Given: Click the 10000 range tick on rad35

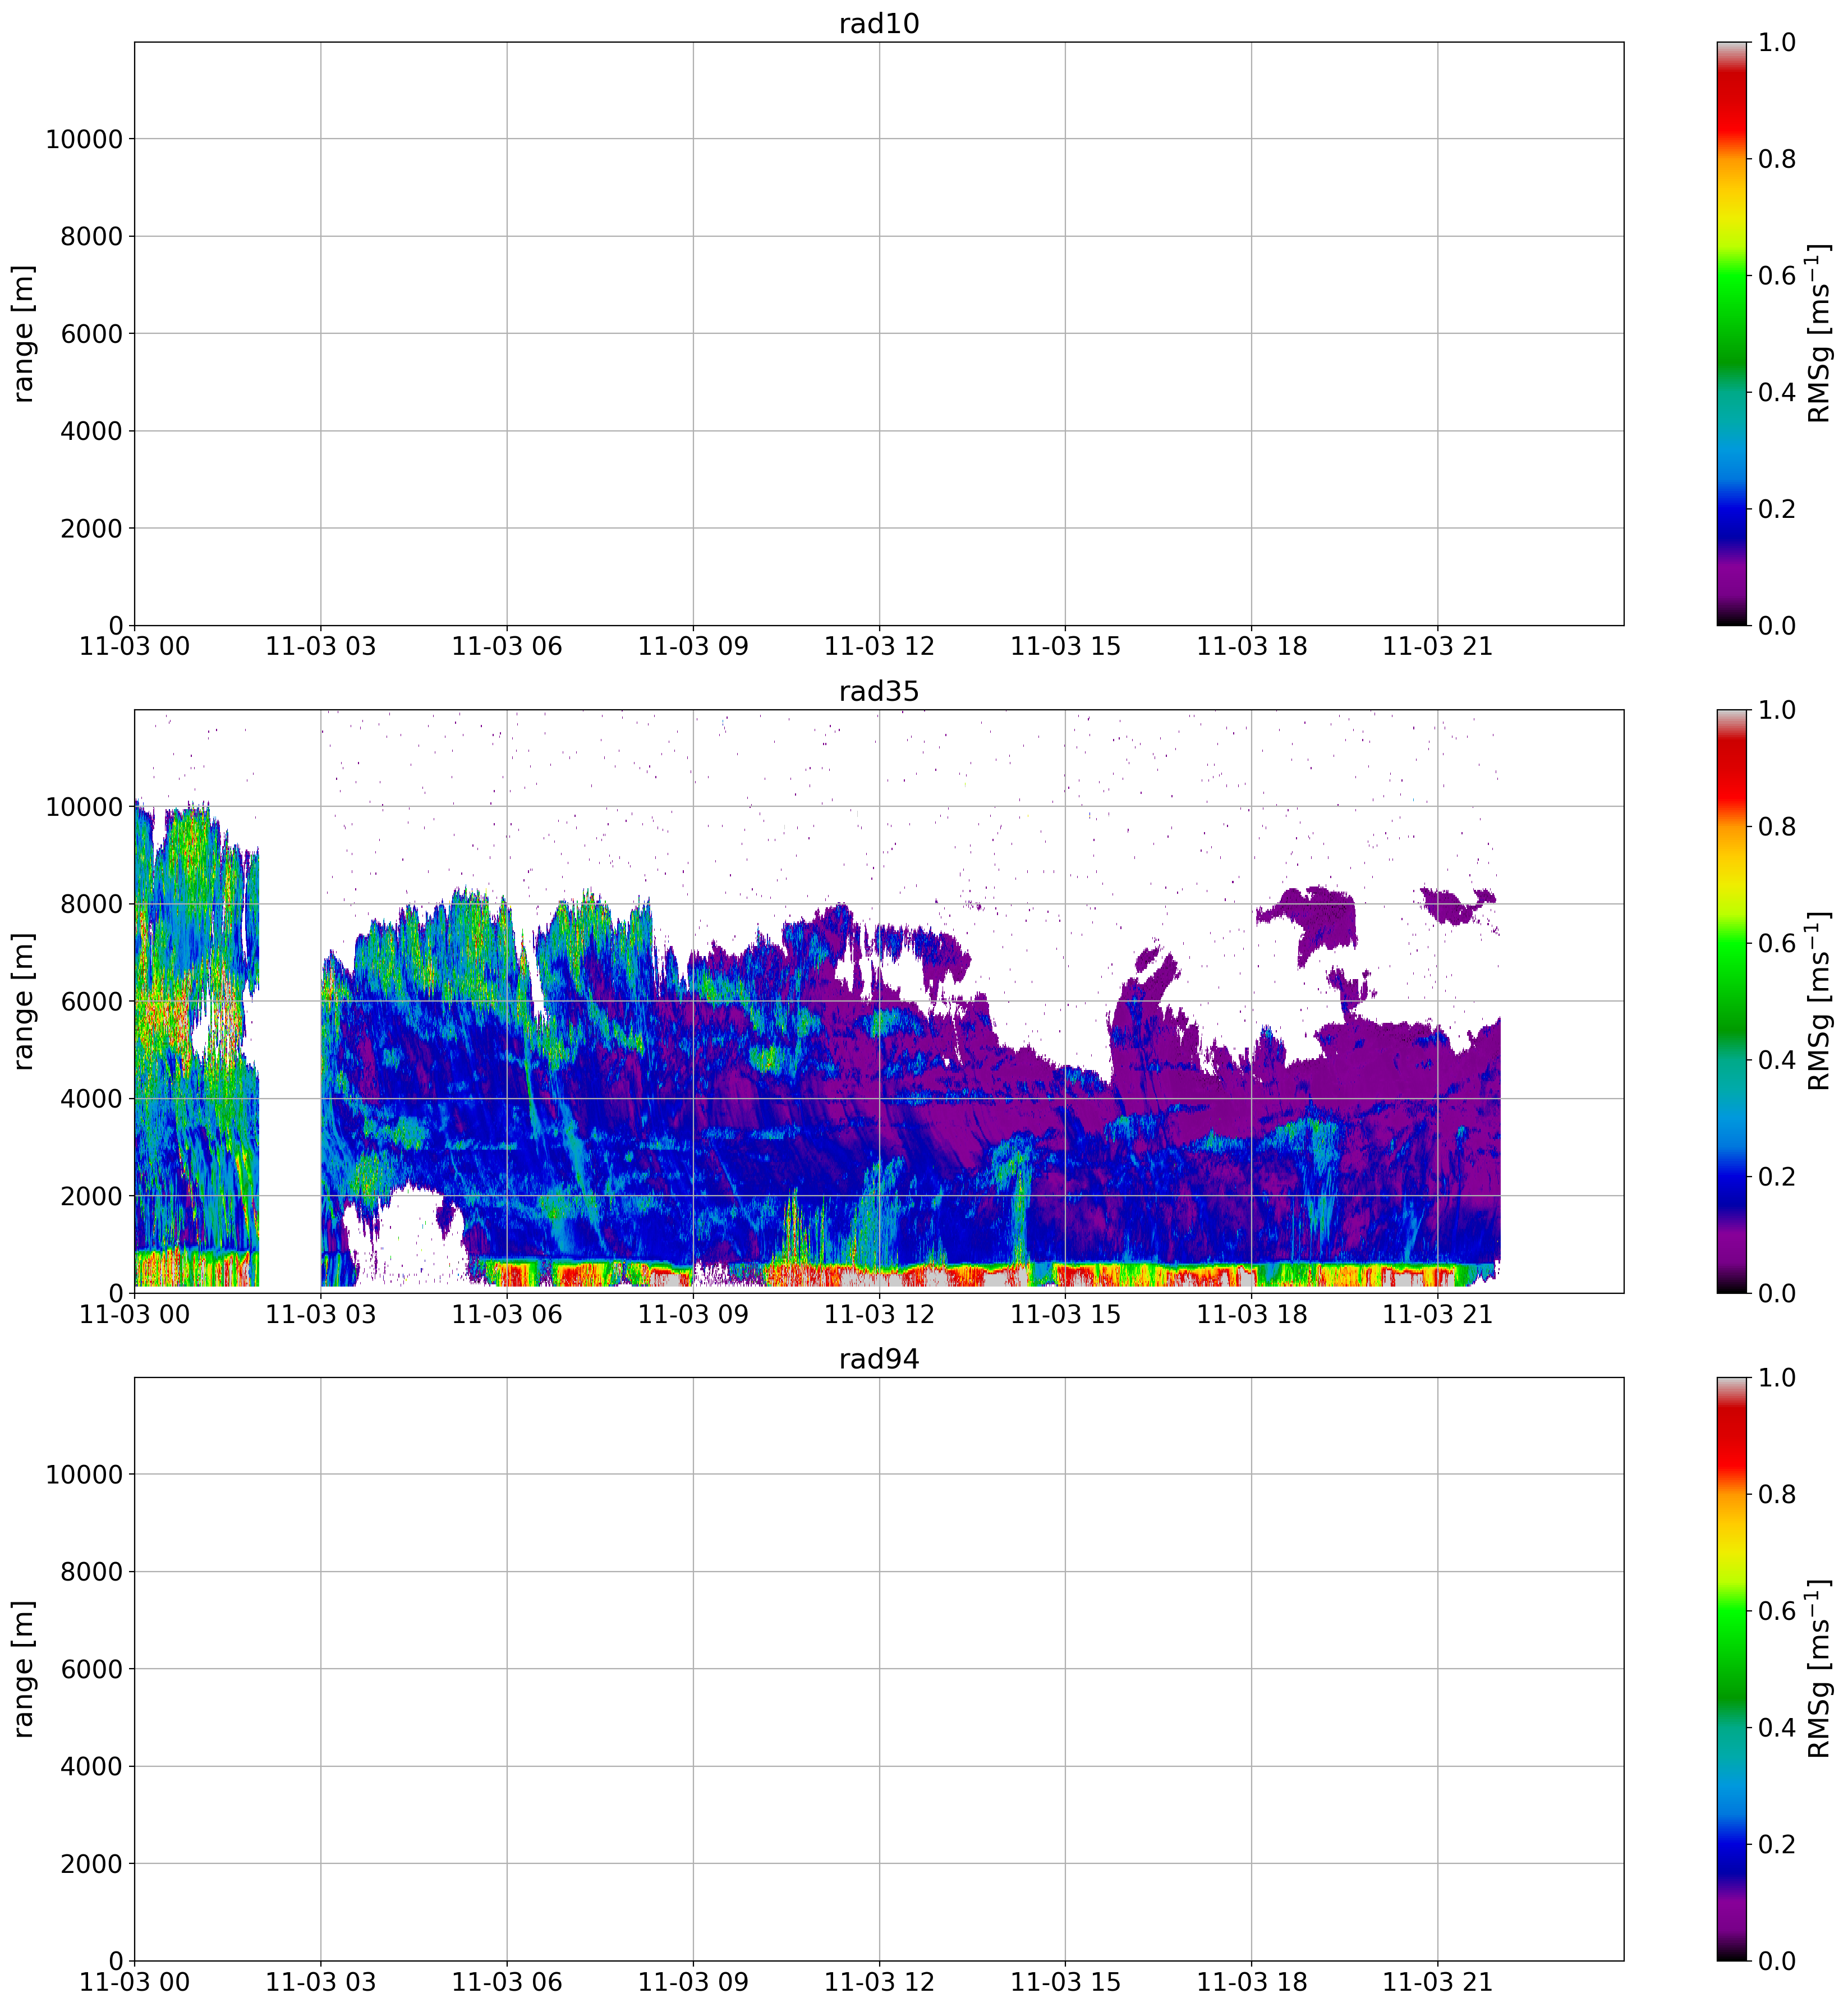Looking at the screenshot, I should (x=84, y=807).
